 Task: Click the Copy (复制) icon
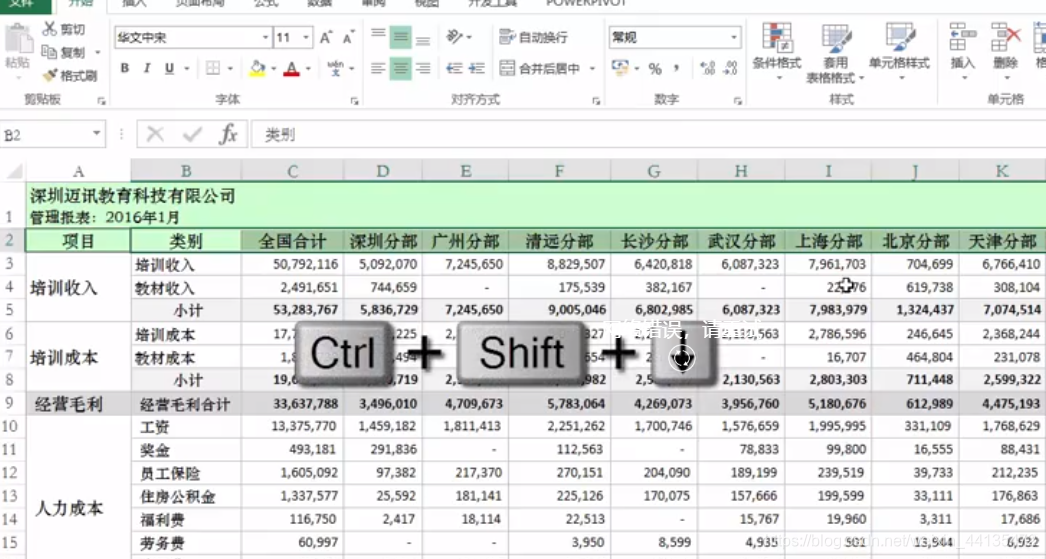pos(49,51)
